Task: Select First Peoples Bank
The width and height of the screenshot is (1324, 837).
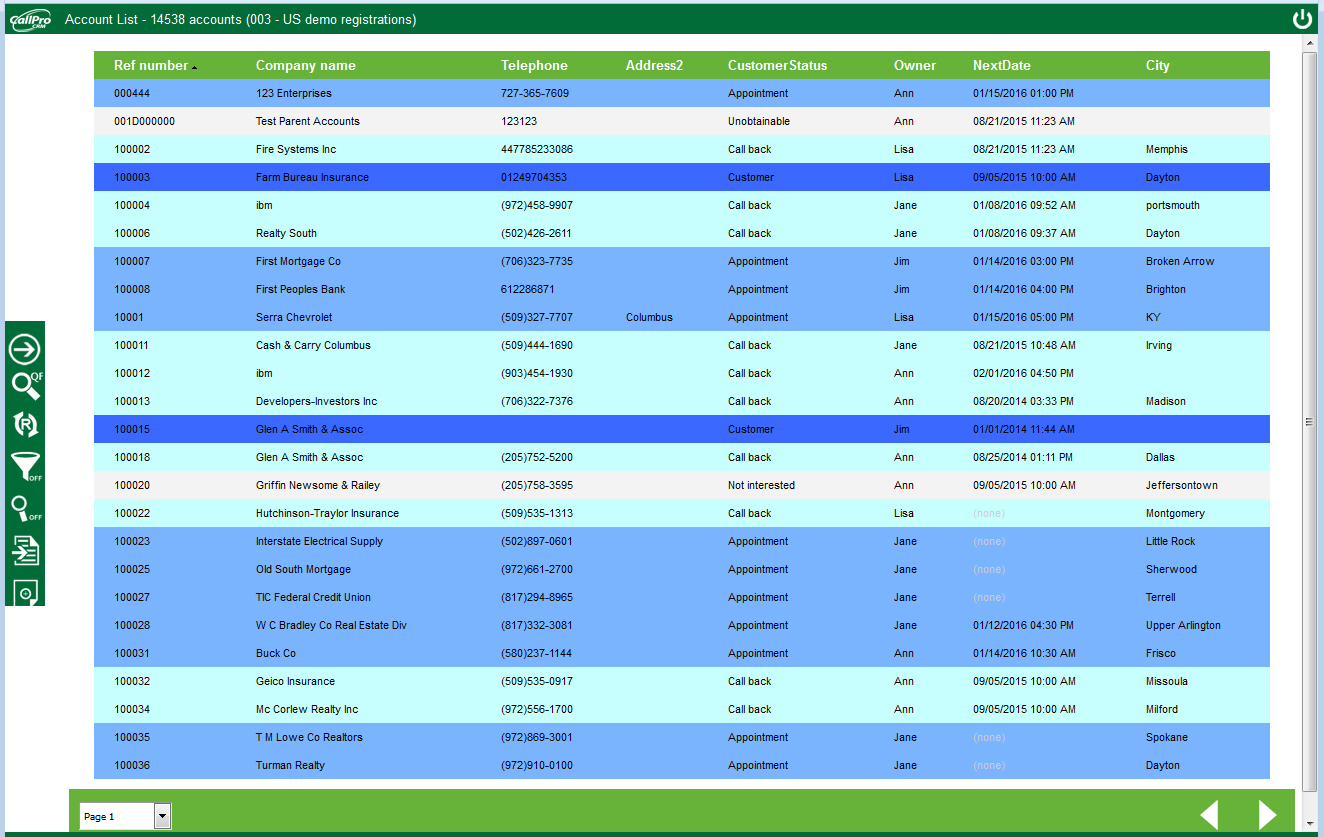Action: pyautogui.click(x=300, y=289)
